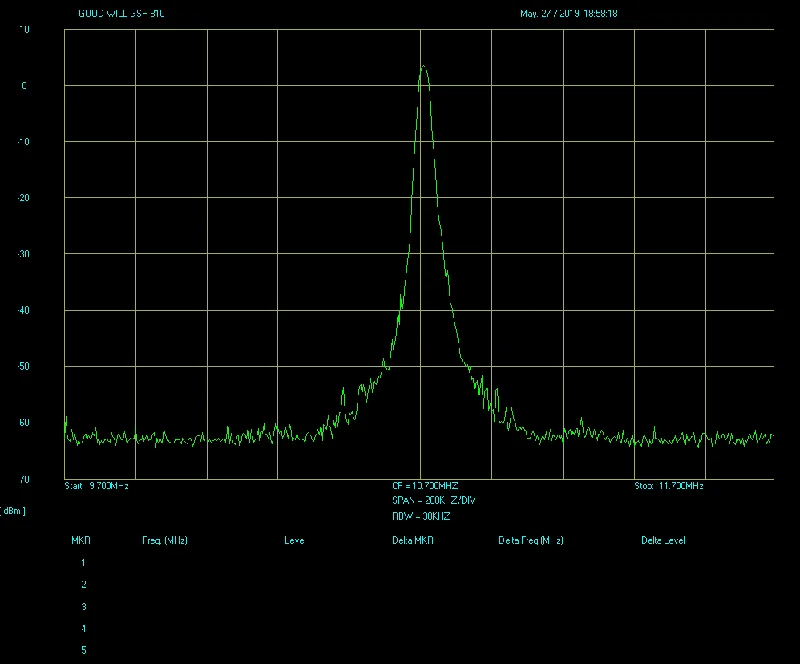Click the SPAN per division readout

434,501
